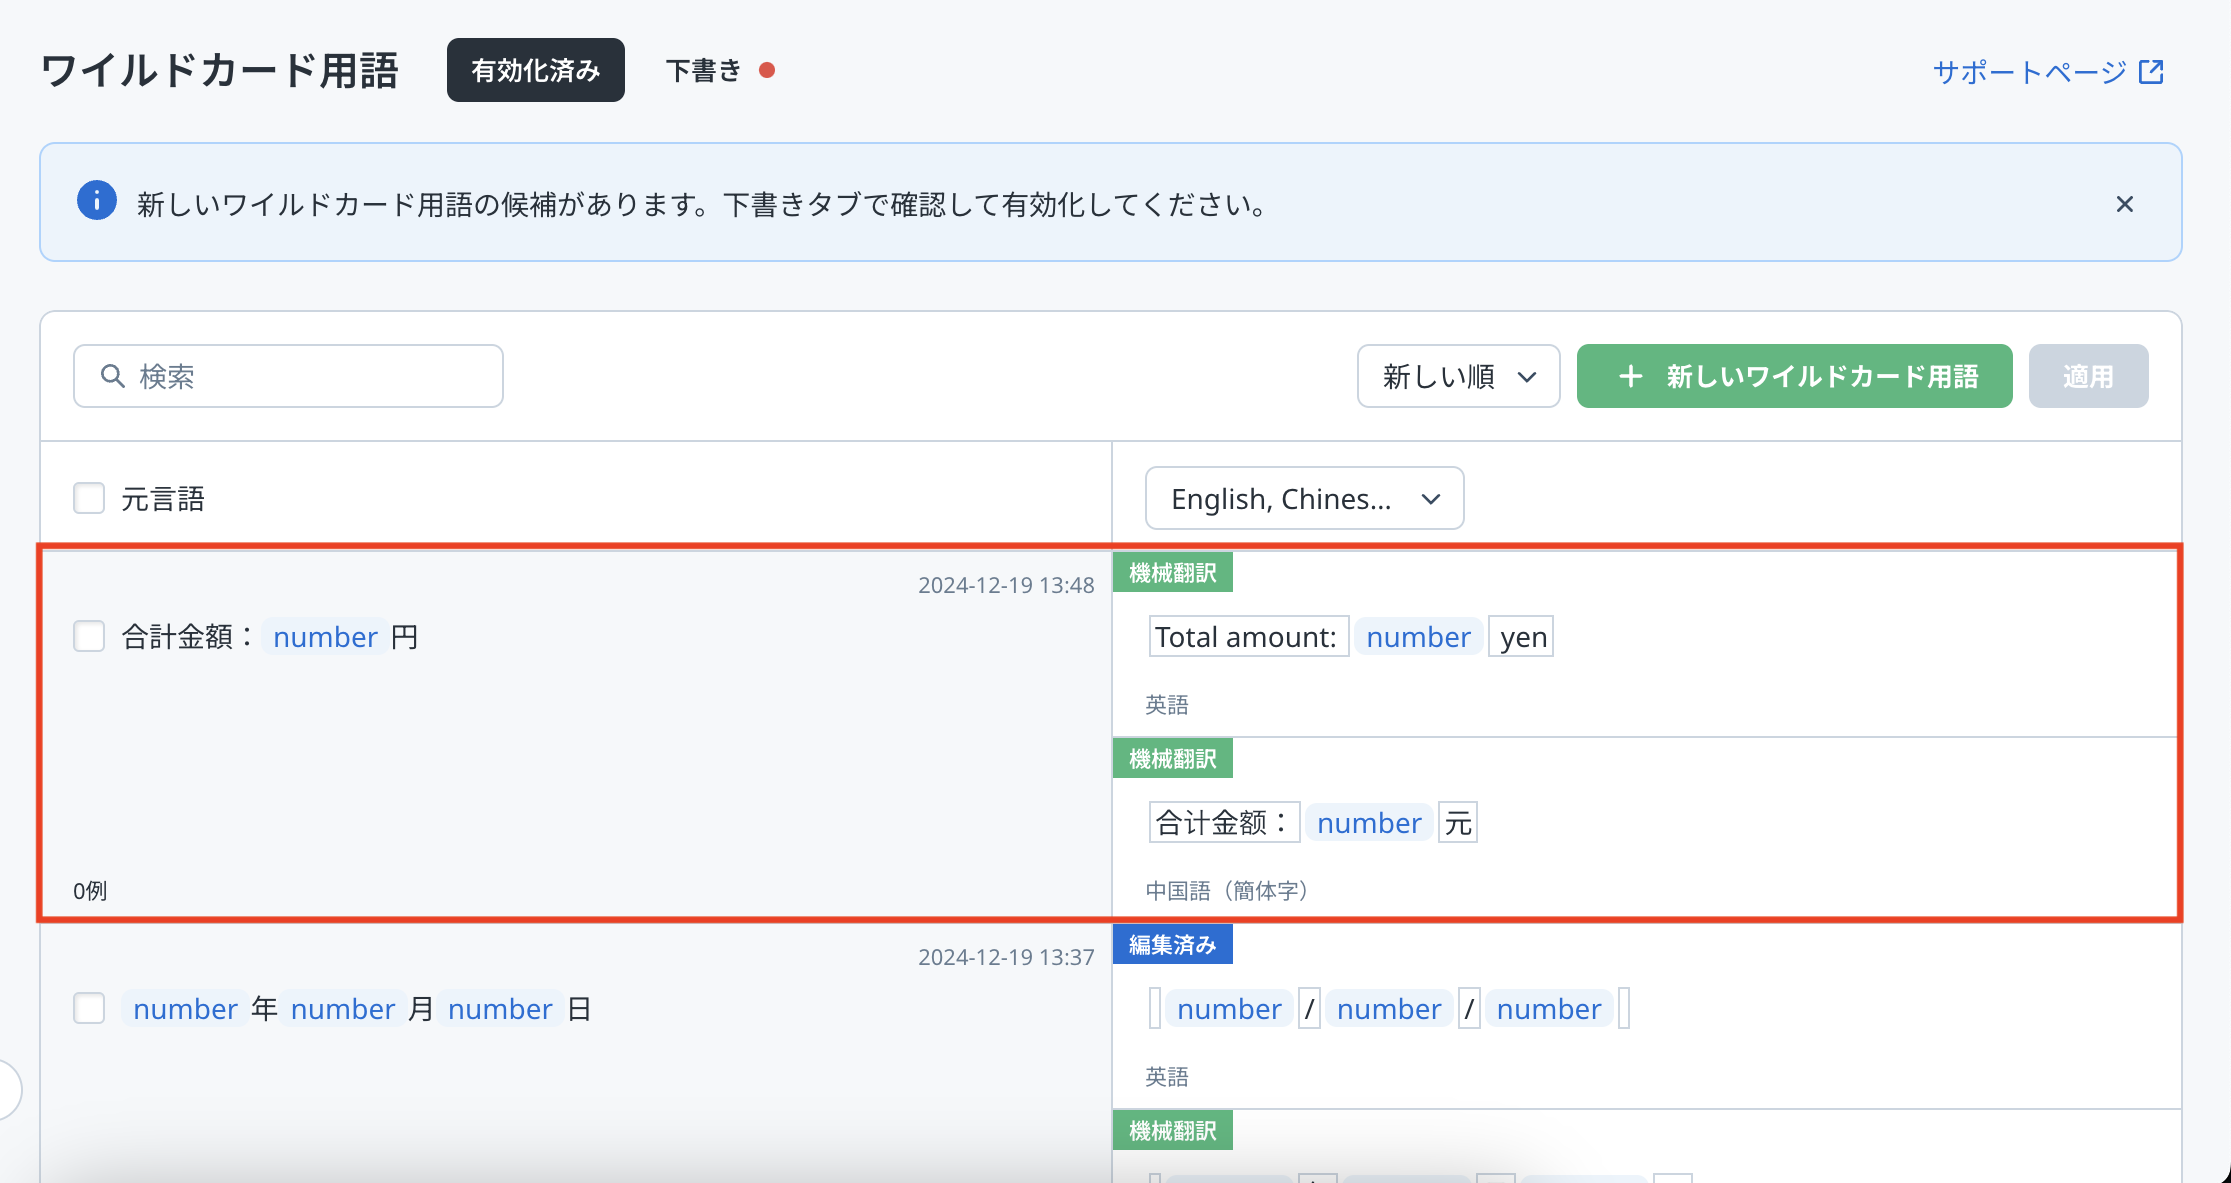Click the 機械翻訳 badge above 合计金额
The image size is (2231, 1183).
click(1172, 759)
